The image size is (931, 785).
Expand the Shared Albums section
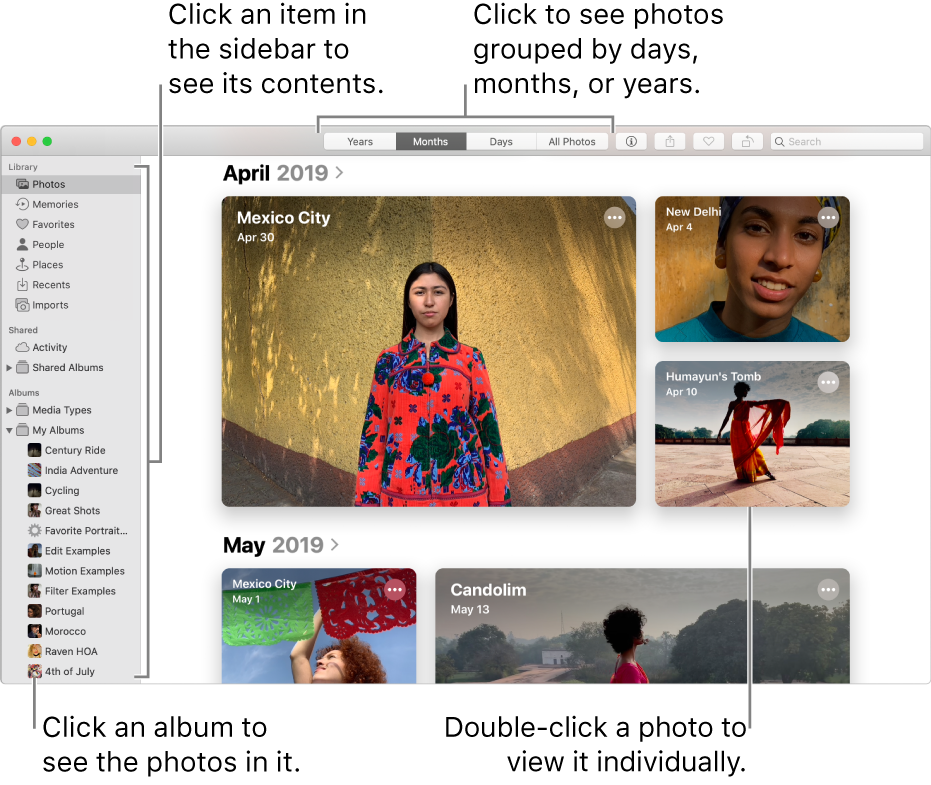8,367
